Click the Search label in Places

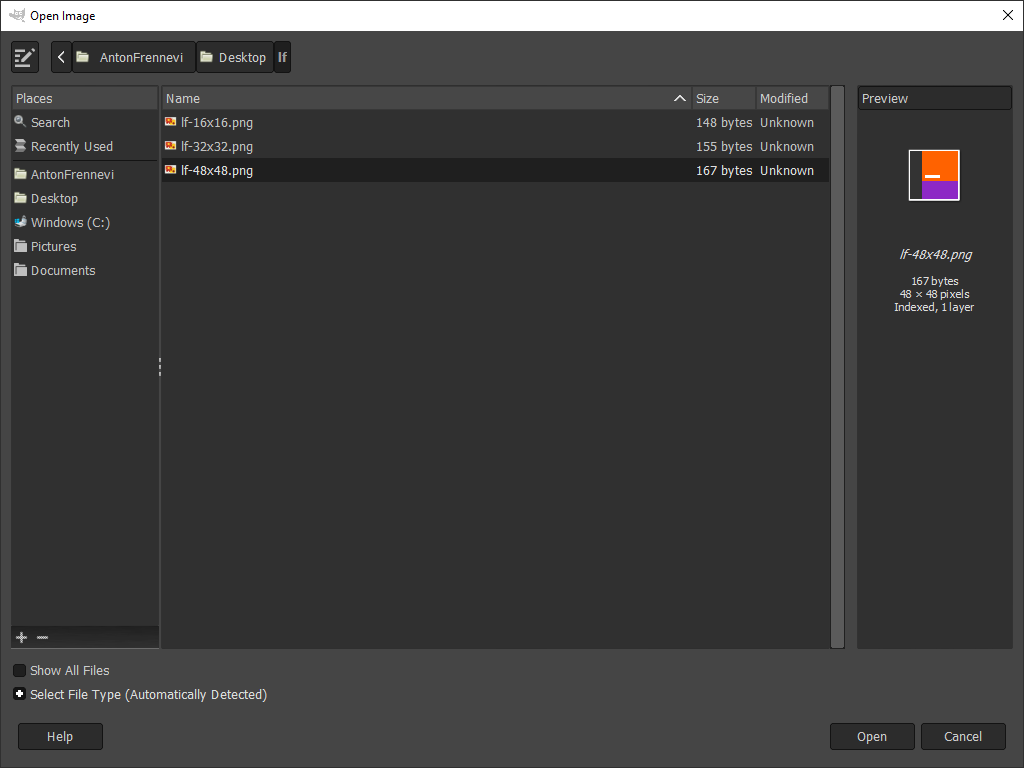point(50,122)
